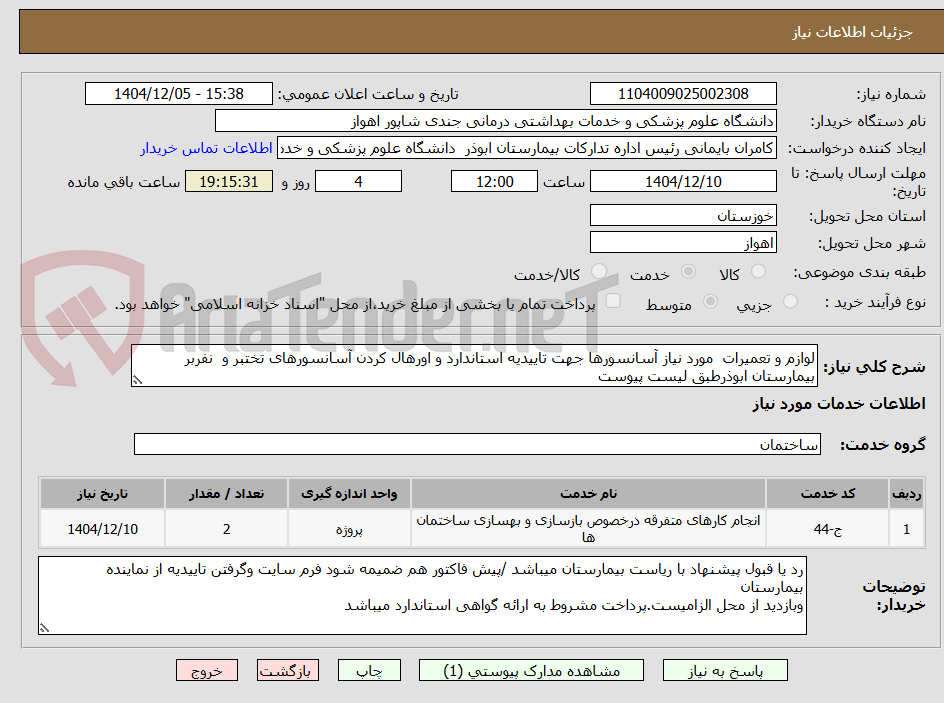The height and width of the screenshot is (703, 944).
Task: Click the چاپ print button
Action: click(369, 670)
